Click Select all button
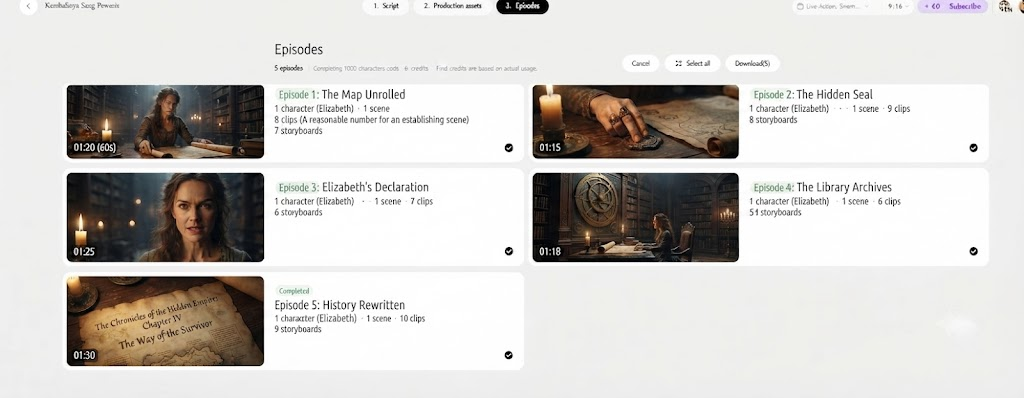The width and height of the screenshot is (1024, 398). (692, 63)
